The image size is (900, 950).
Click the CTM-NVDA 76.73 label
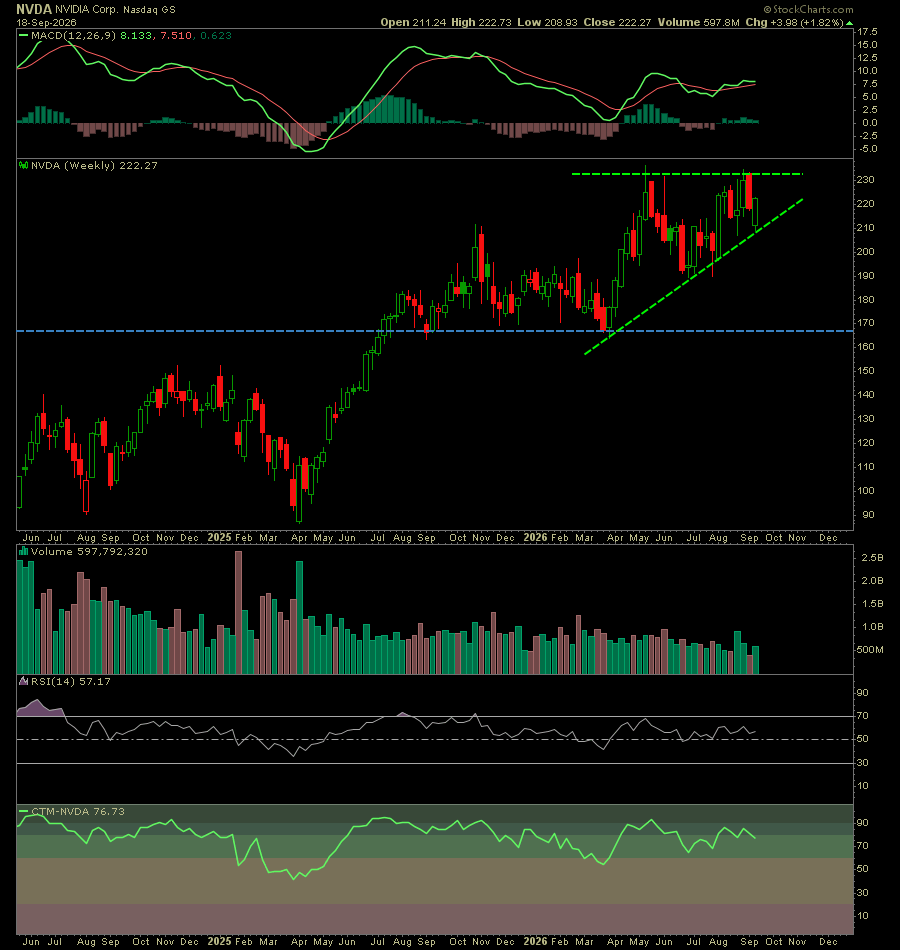(78, 811)
